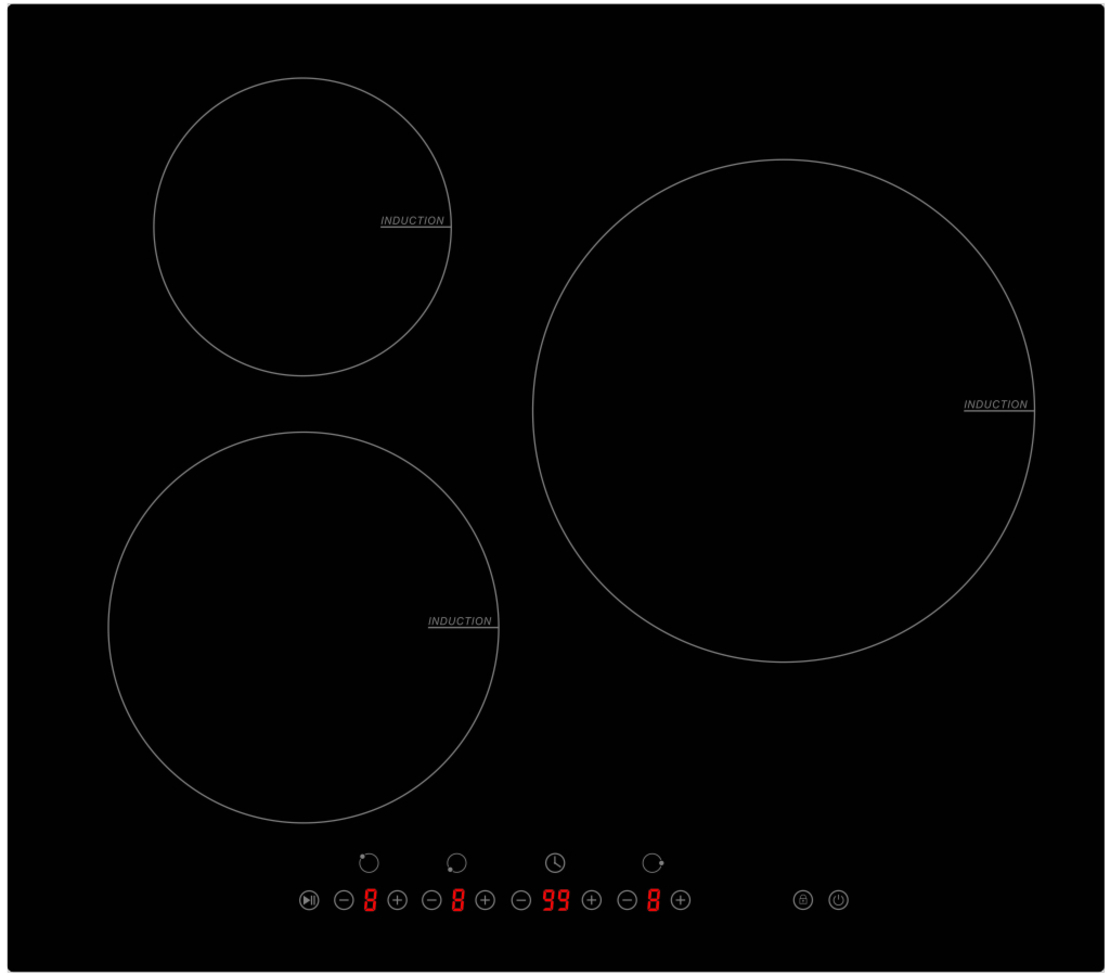Decrease power for the right burner

coord(627,901)
